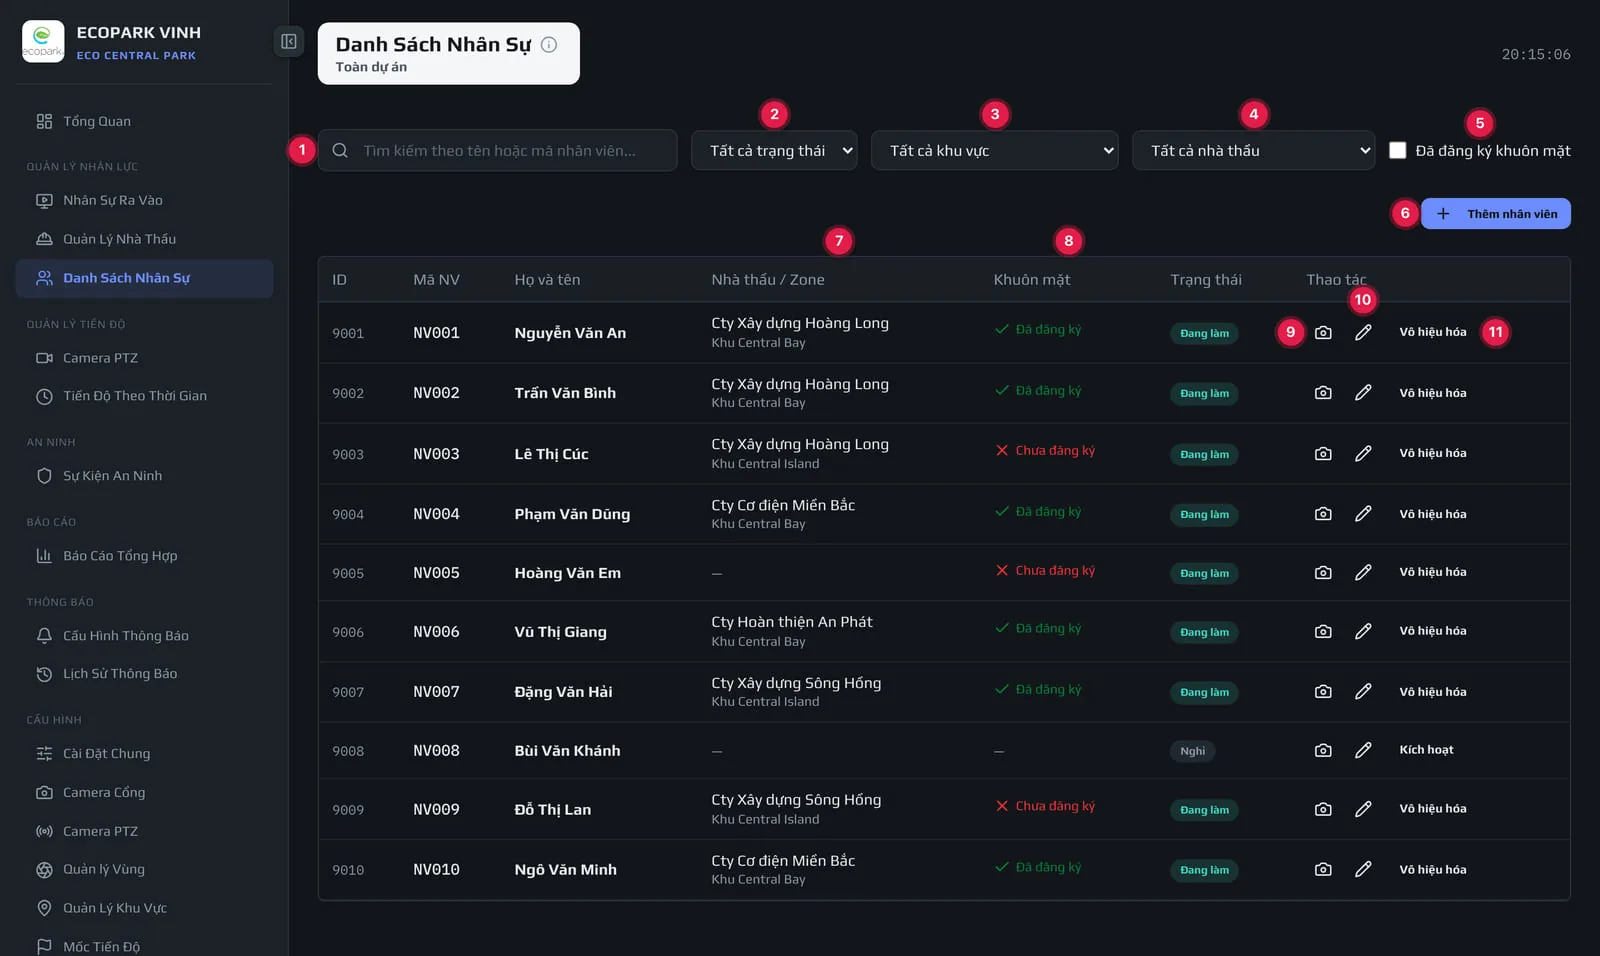Open Nhân Sự Ra Vào menu item

tap(144, 200)
